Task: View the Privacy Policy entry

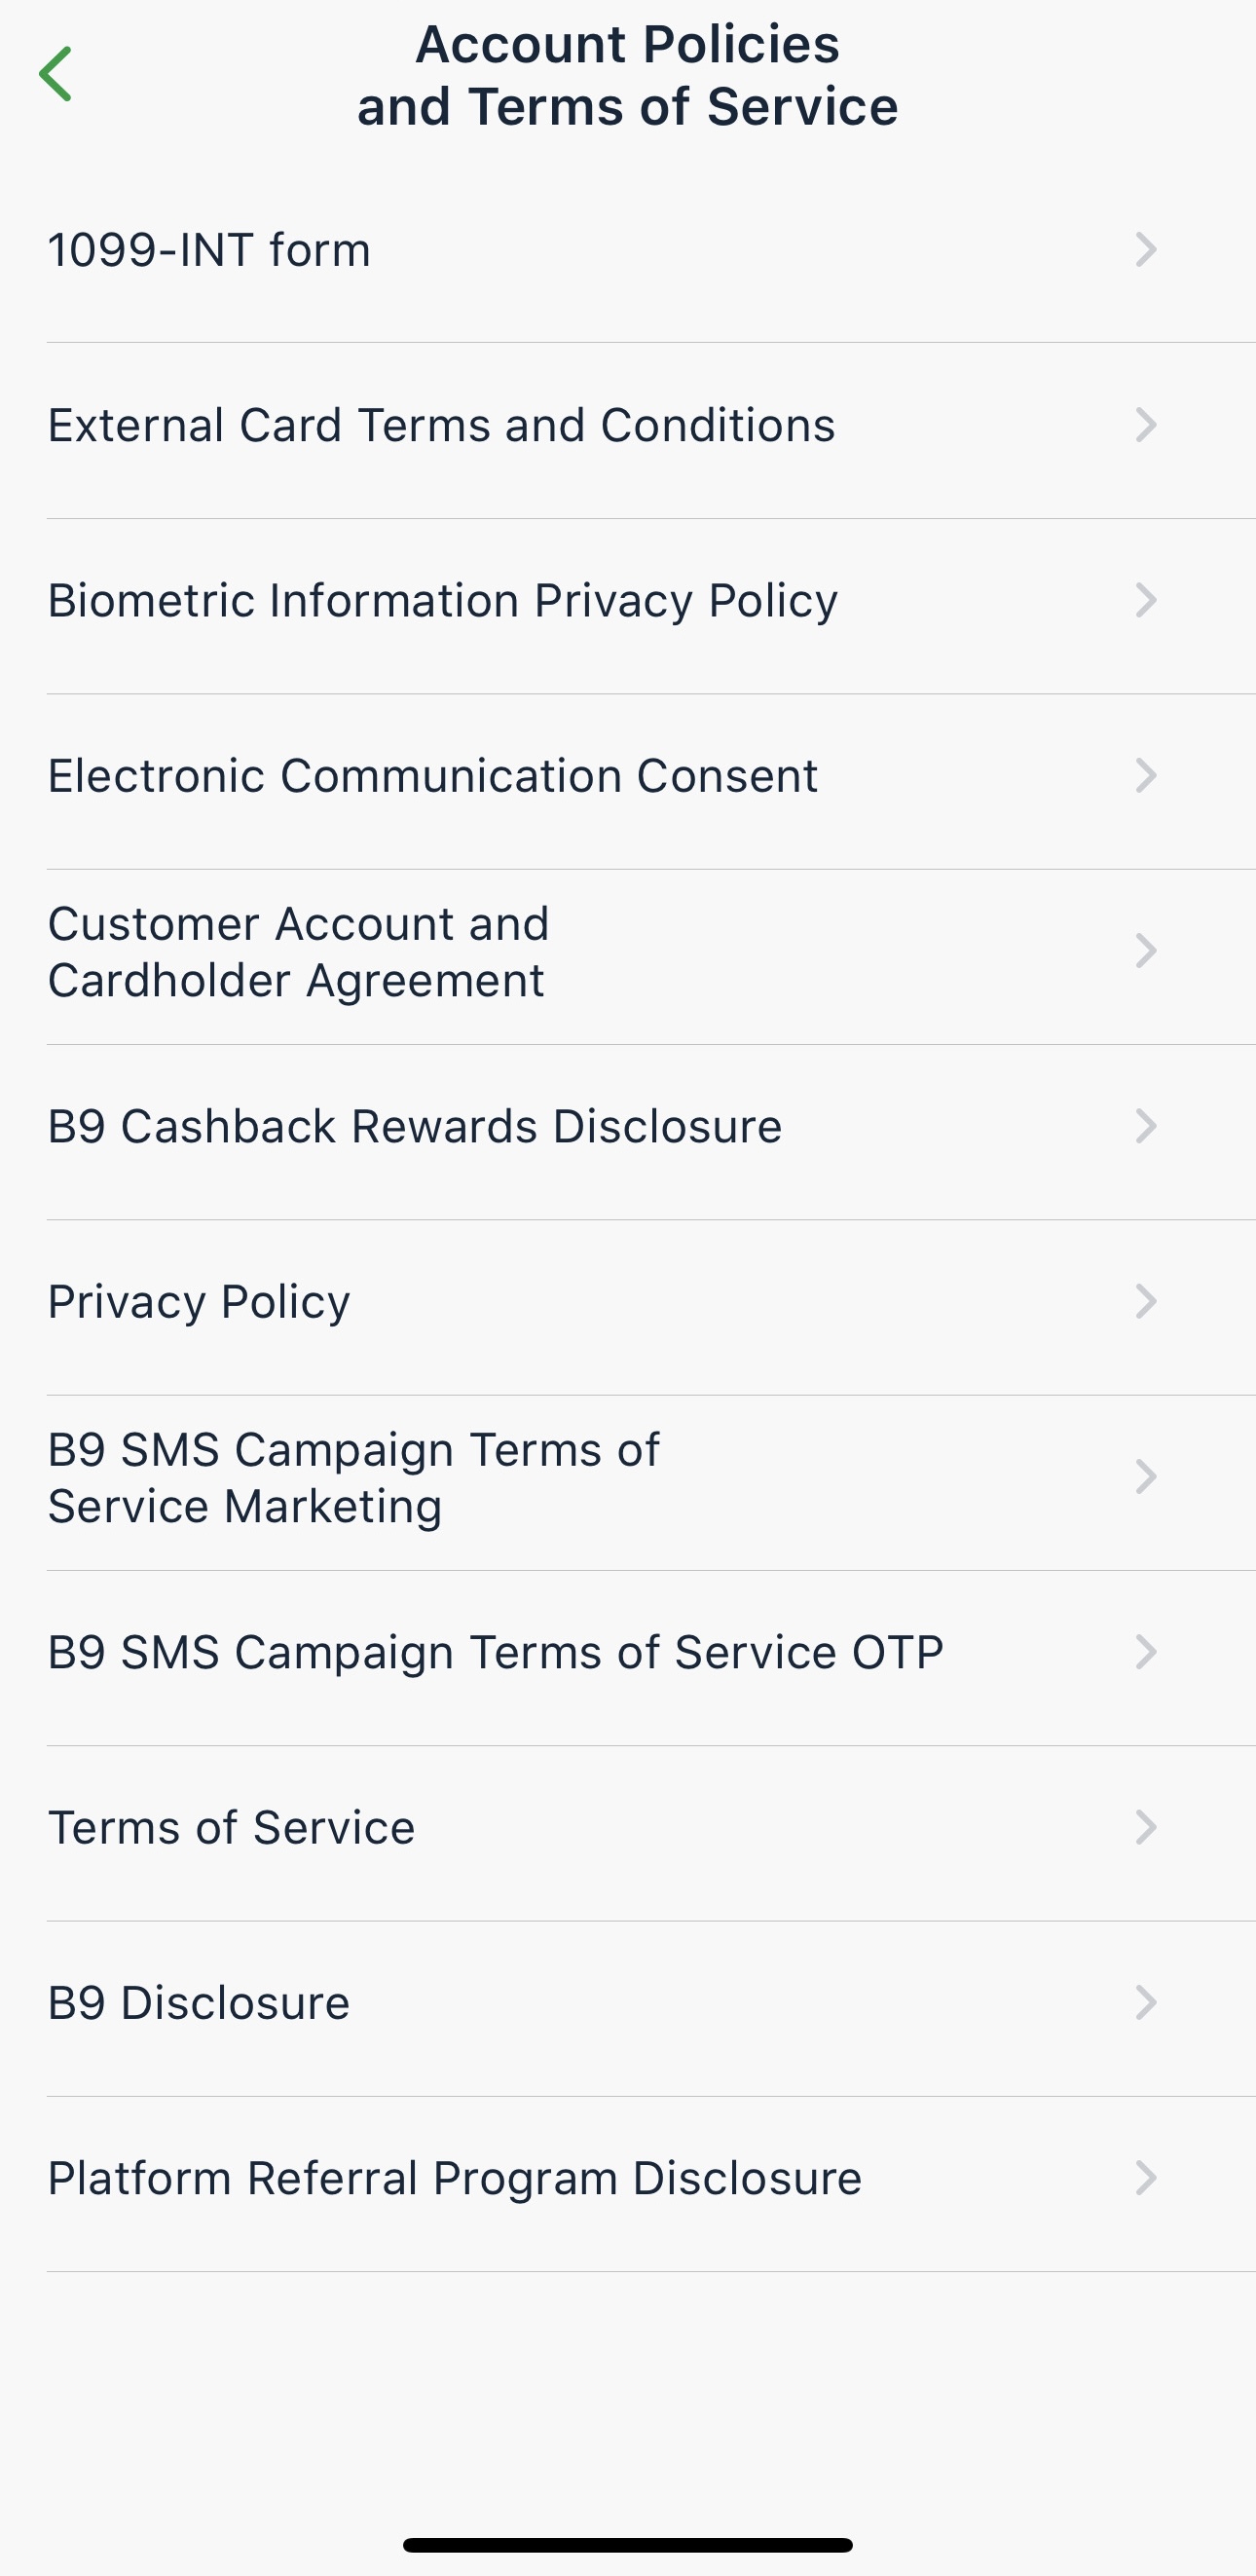Action: [199, 1302]
